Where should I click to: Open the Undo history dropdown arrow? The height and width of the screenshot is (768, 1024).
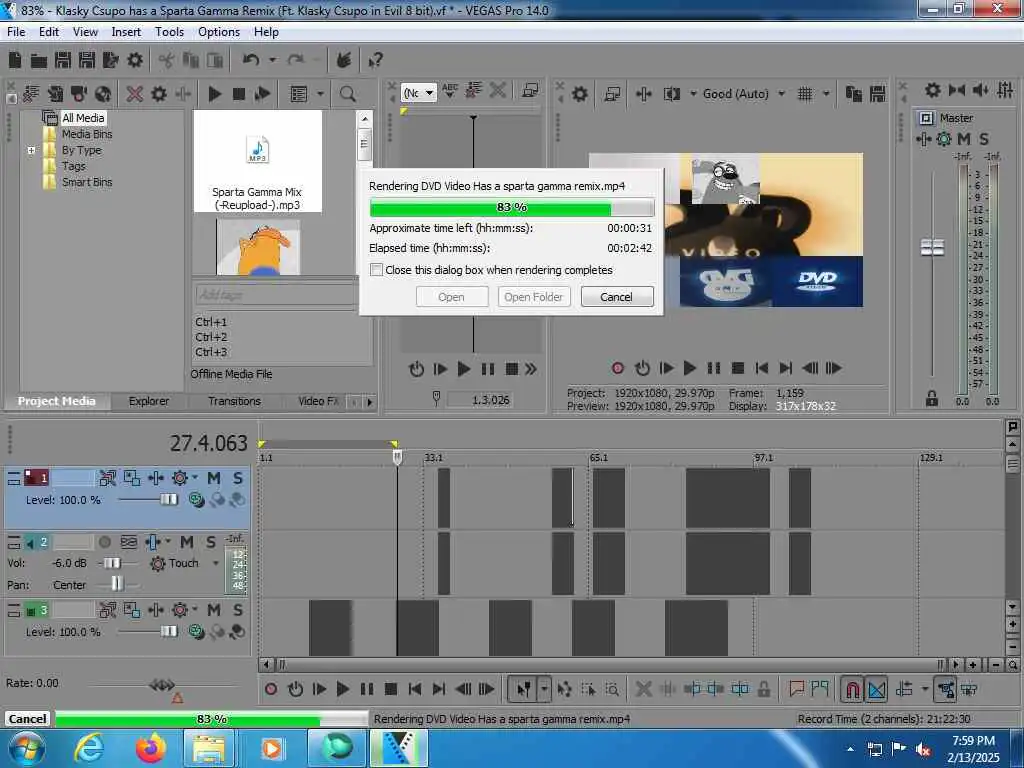click(272, 60)
